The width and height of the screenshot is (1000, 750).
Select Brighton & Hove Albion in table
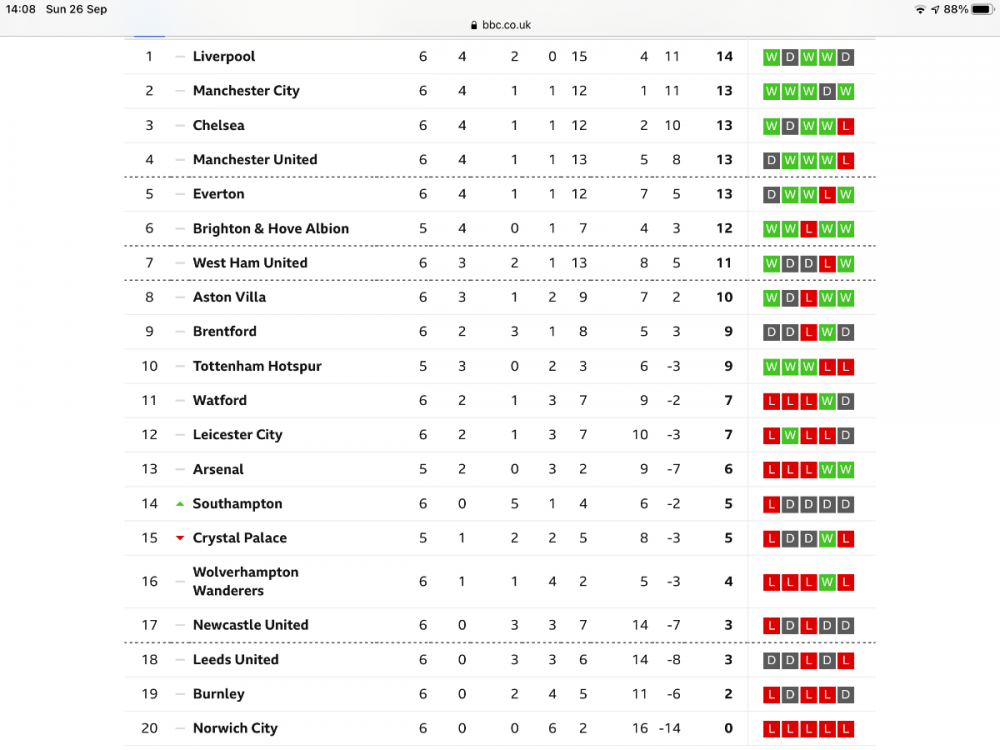click(271, 229)
